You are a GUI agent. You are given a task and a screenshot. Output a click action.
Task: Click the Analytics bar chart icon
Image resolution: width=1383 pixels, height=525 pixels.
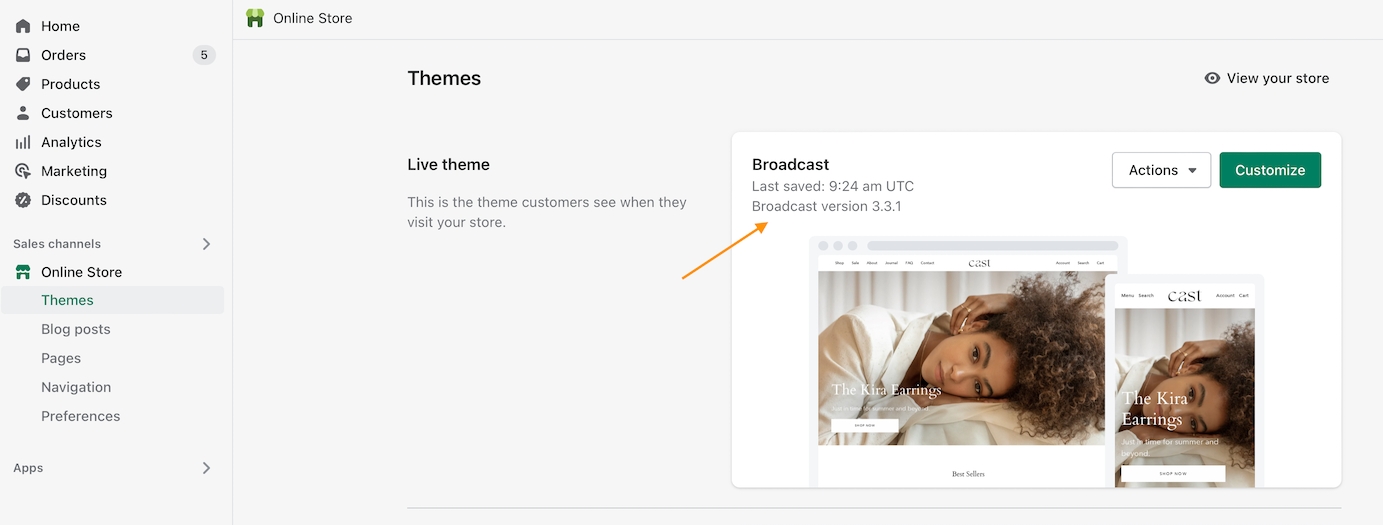click(x=23, y=142)
